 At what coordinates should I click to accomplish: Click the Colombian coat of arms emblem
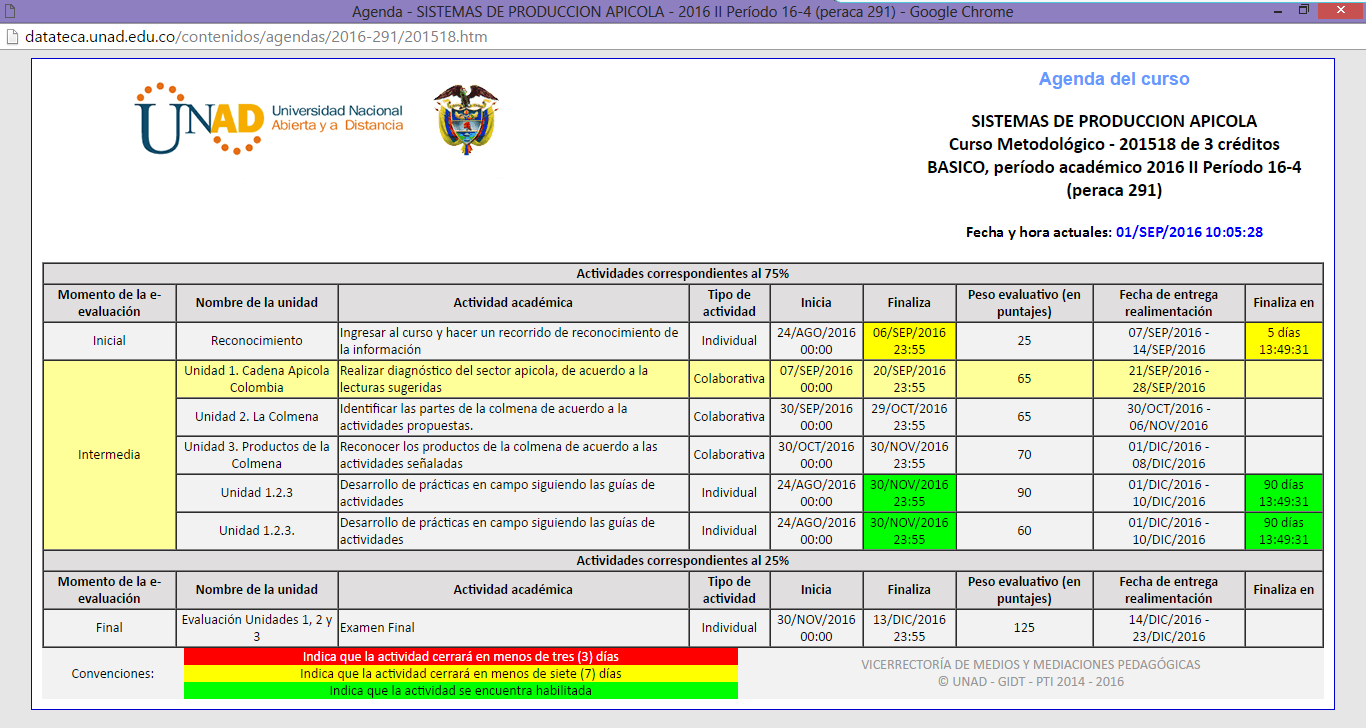tap(465, 118)
